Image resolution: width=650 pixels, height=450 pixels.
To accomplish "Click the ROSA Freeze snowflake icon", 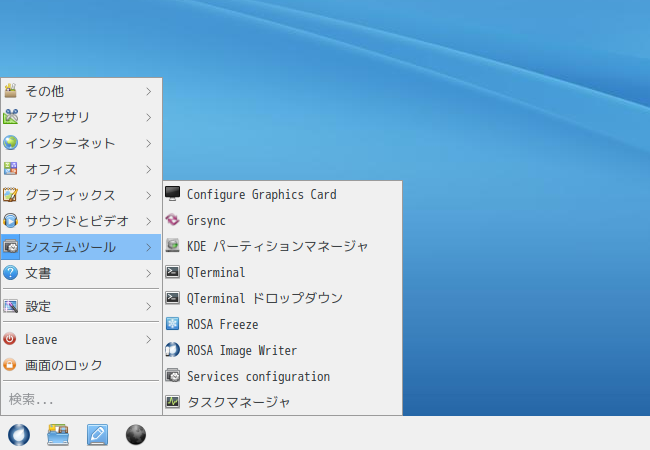I will [x=172, y=324].
